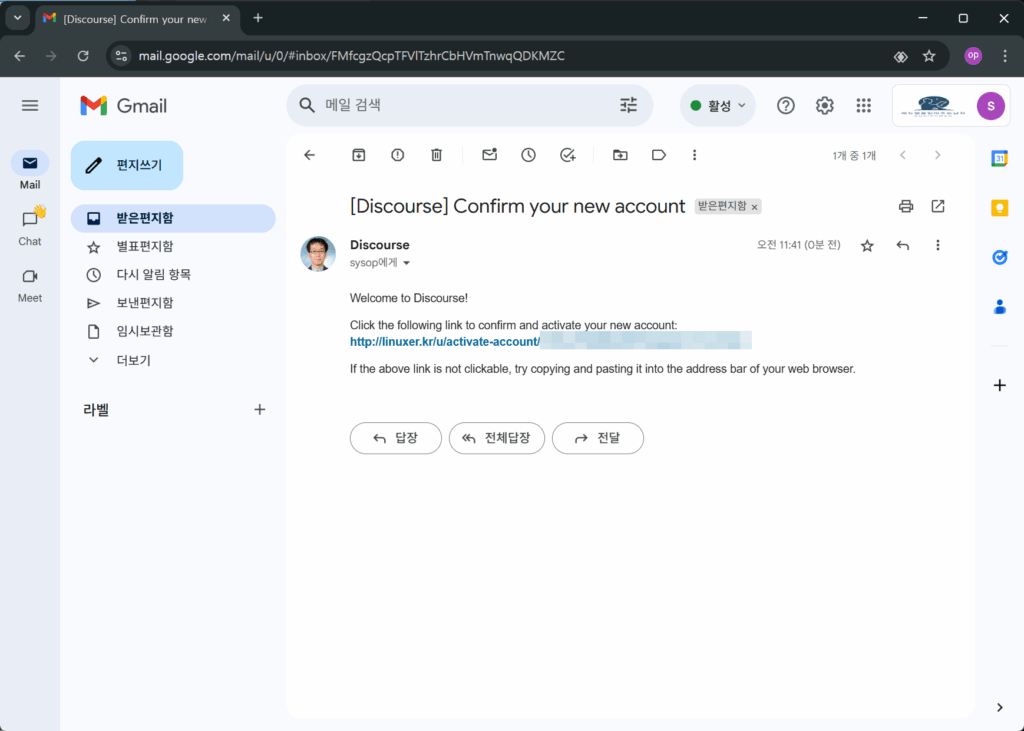Print the email using the printer icon
The width and height of the screenshot is (1024, 731).
(906, 206)
